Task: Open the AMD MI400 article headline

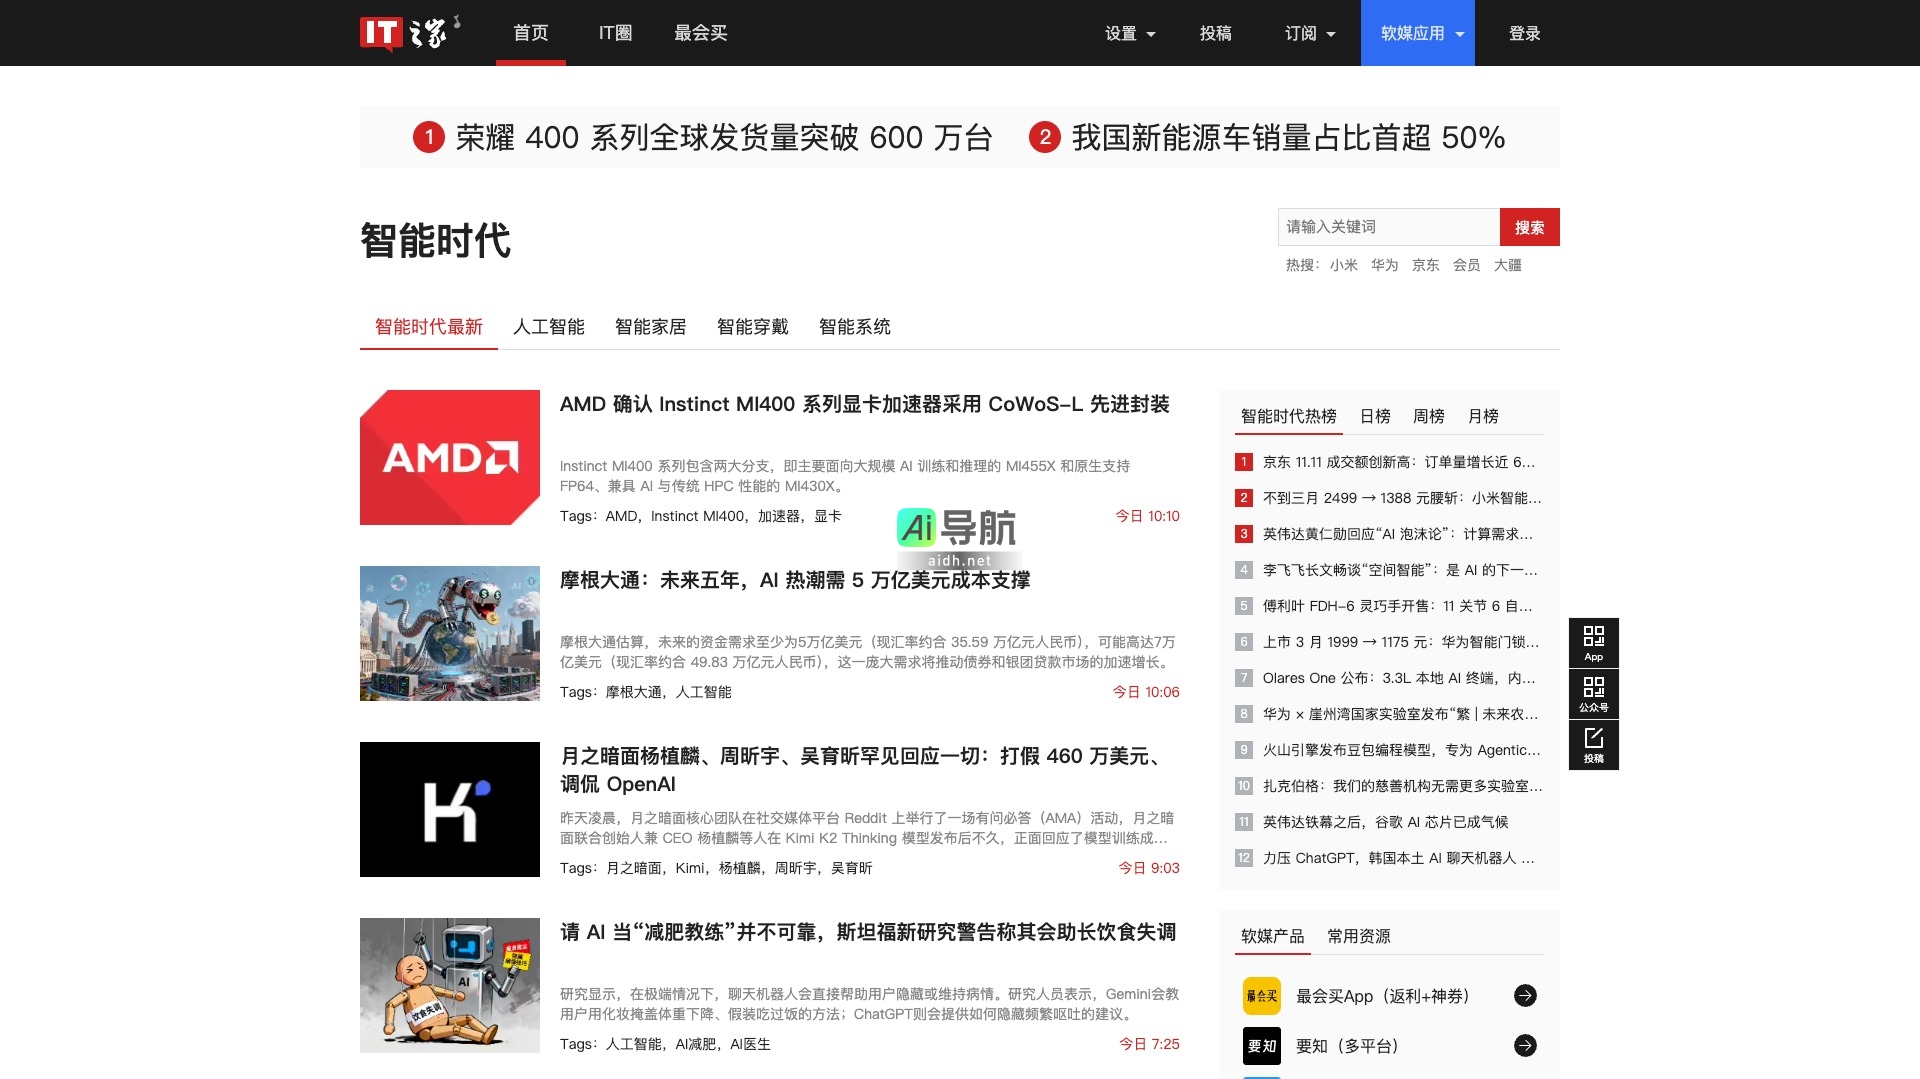Action: click(x=866, y=404)
